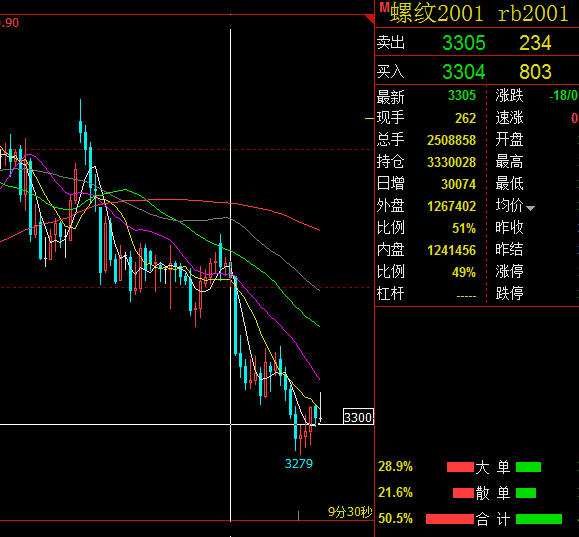Click the red corner triangle above the chart
Image resolution: width=579 pixels, height=537 pixels.
coord(370,19)
